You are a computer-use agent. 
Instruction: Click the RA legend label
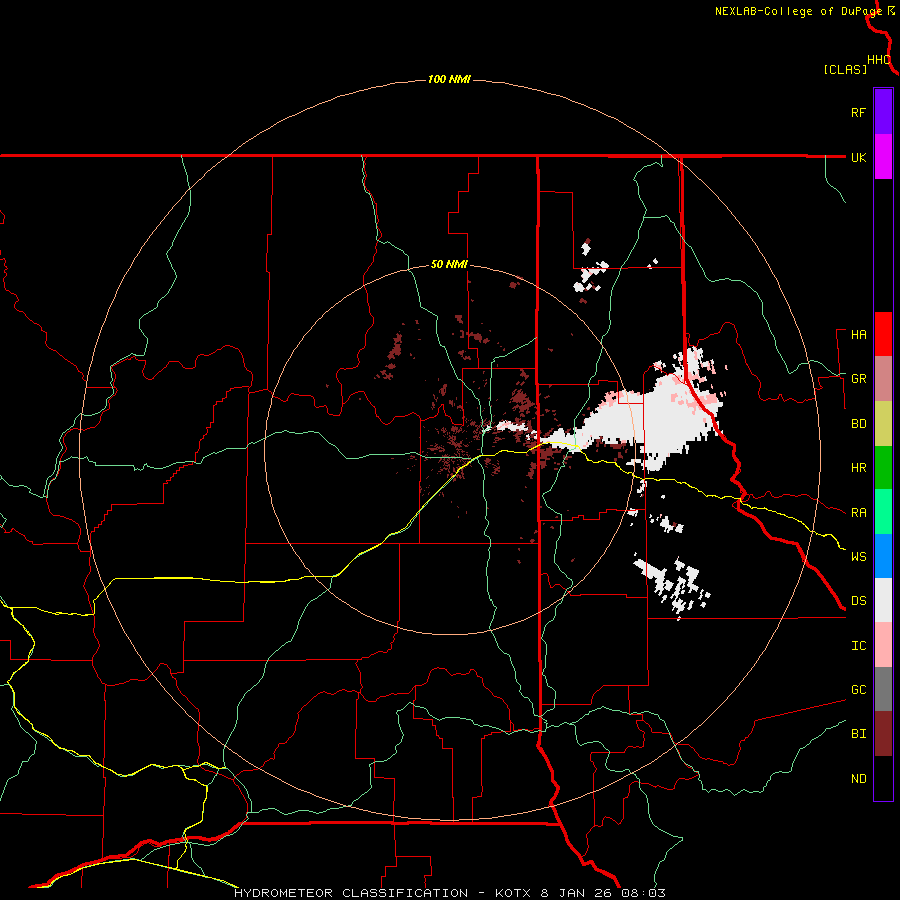(x=858, y=513)
